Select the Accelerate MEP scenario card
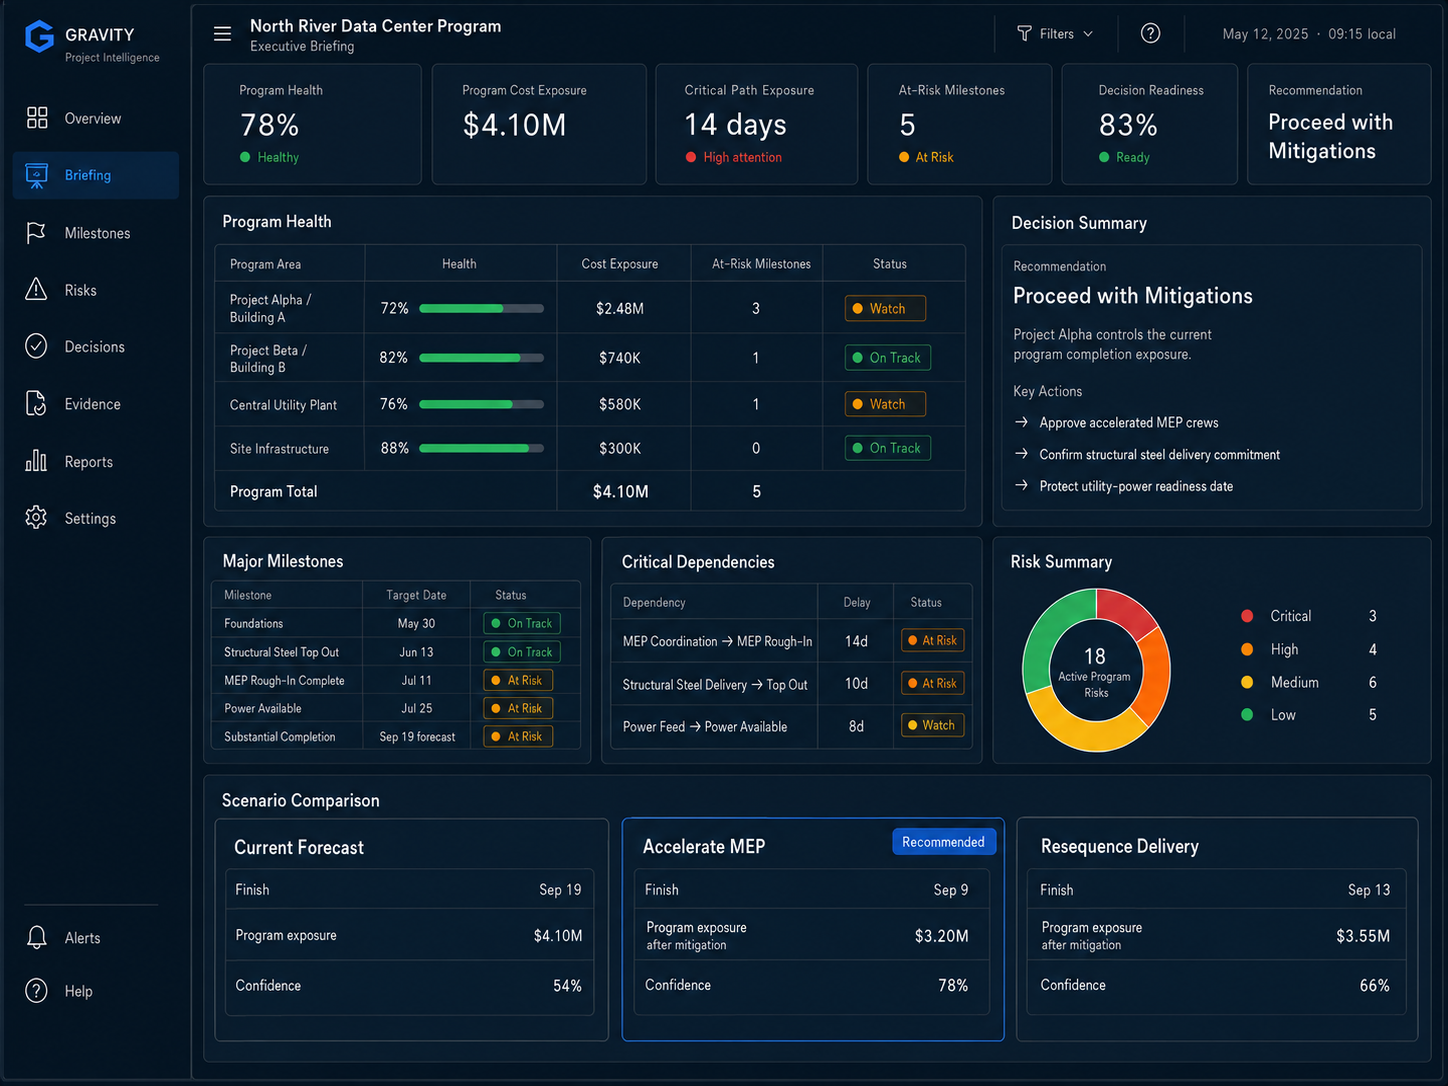Image resolution: width=1448 pixels, height=1086 pixels. [x=813, y=930]
